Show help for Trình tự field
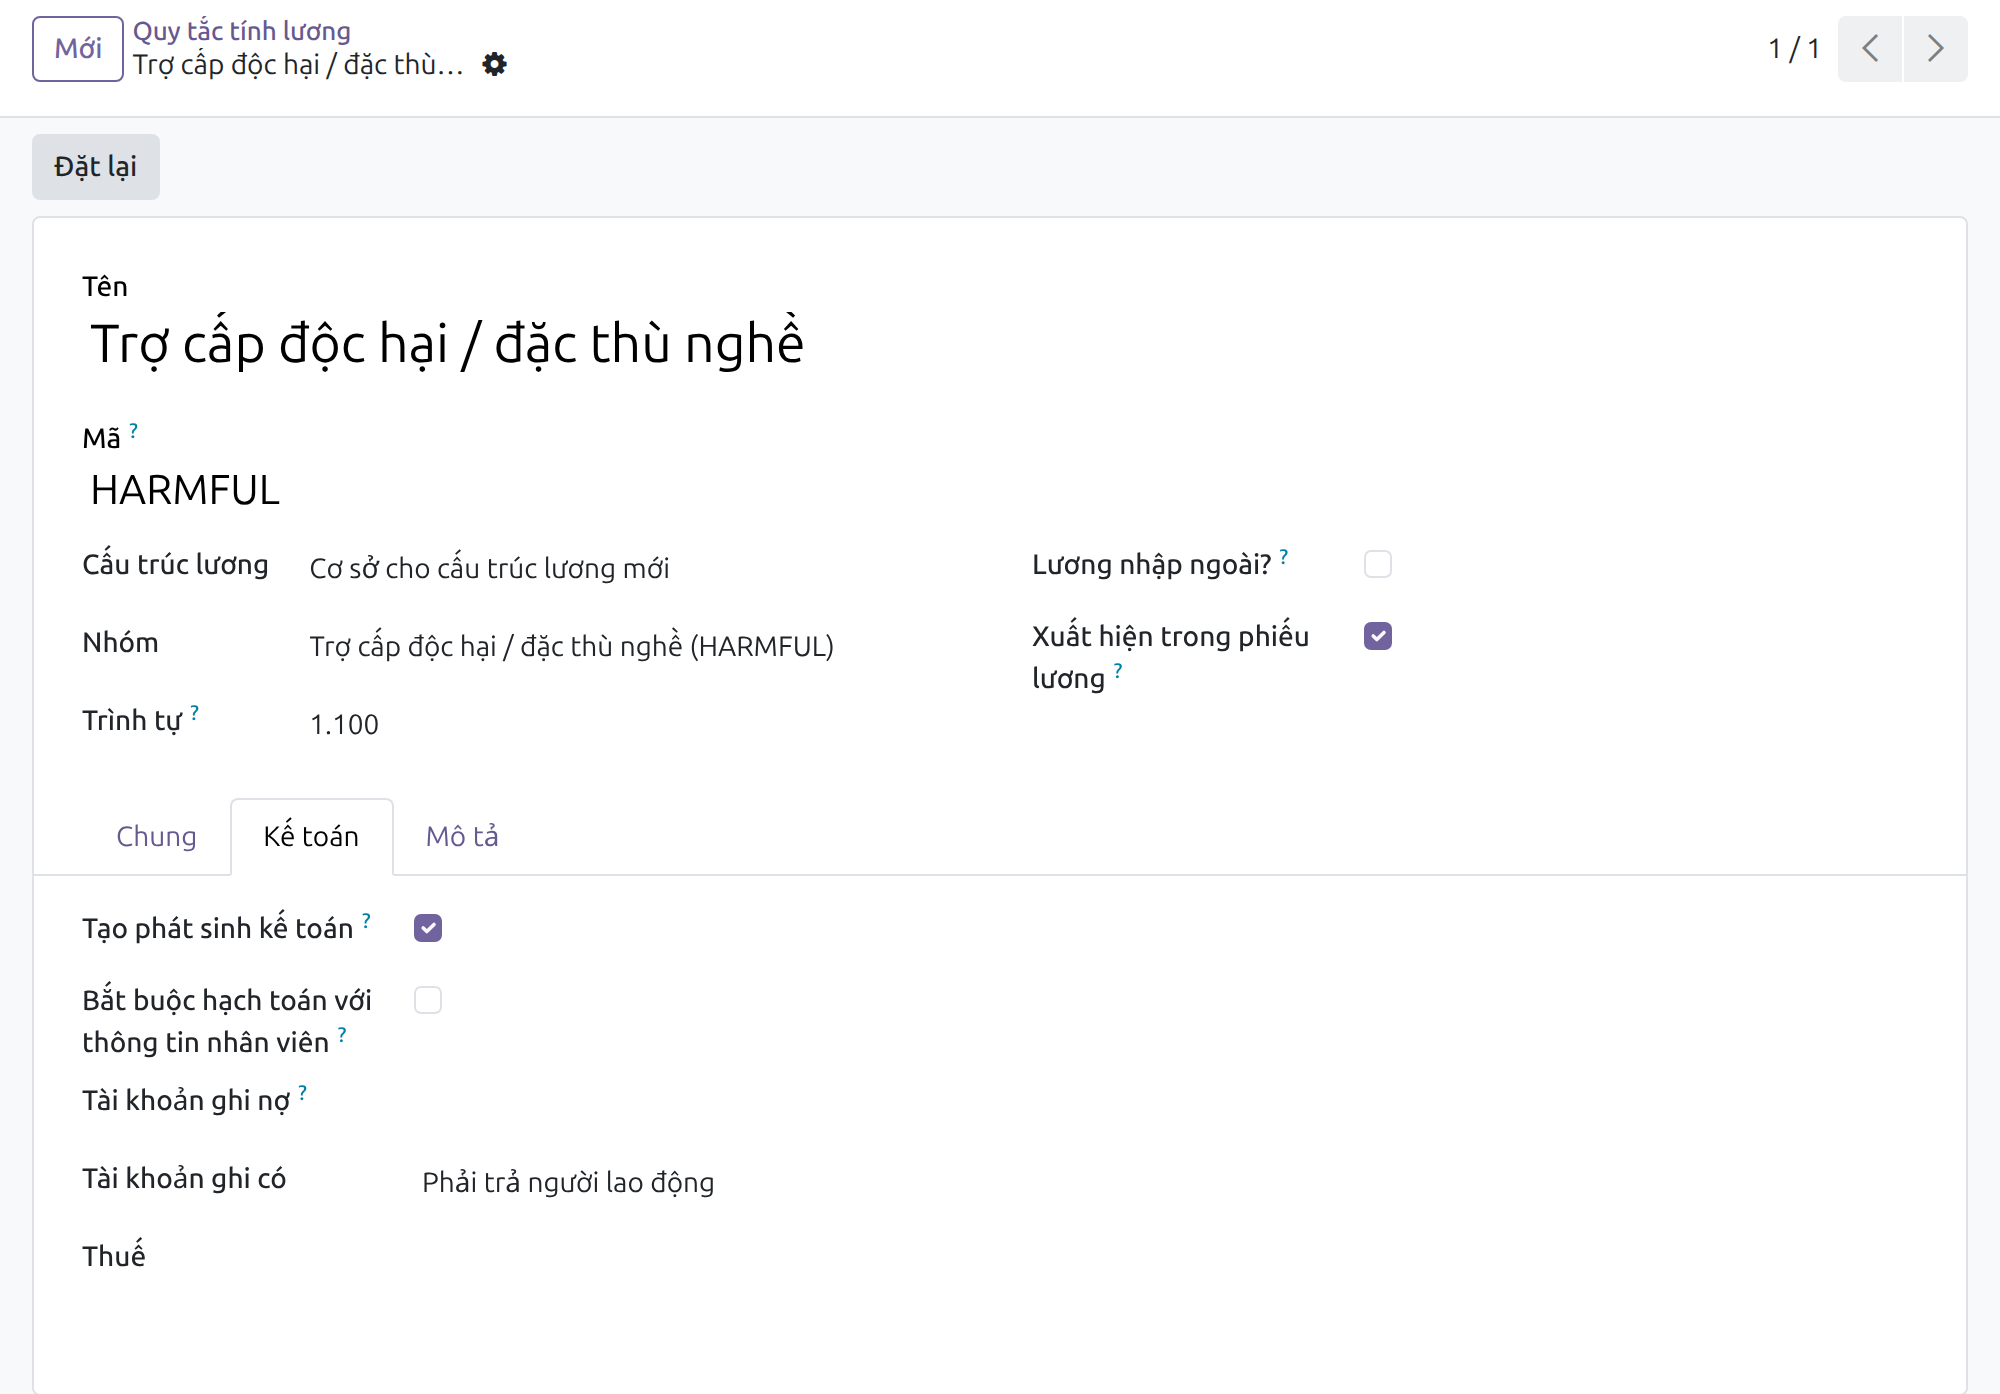The width and height of the screenshot is (2000, 1394). (x=194, y=712)
